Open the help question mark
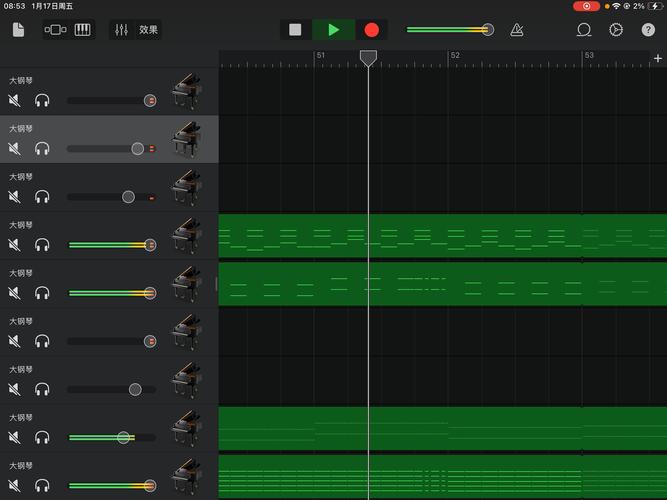 pyautogui.click(x=648, y=30)
